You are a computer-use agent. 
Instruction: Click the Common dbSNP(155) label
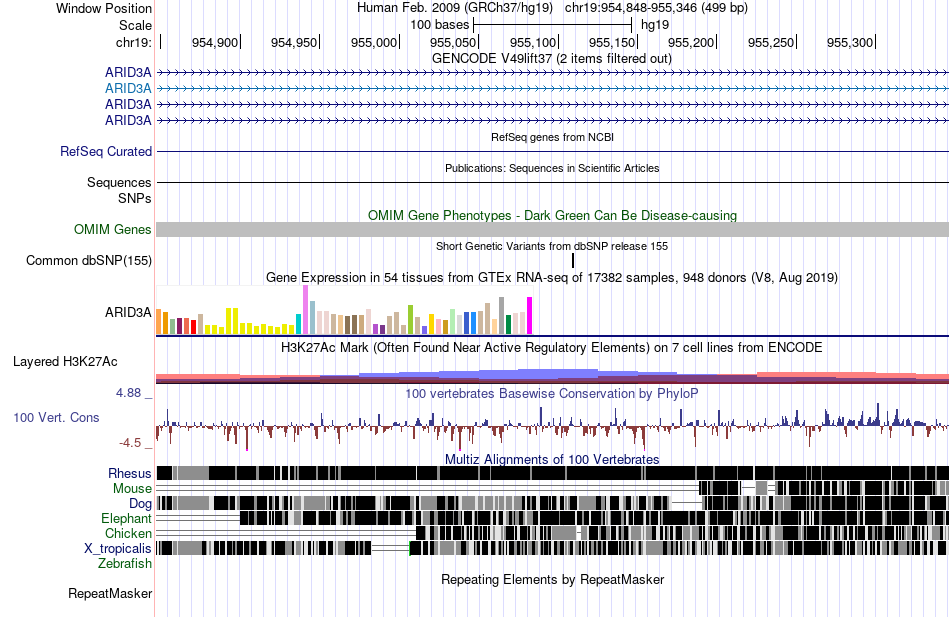pos(89,261)
